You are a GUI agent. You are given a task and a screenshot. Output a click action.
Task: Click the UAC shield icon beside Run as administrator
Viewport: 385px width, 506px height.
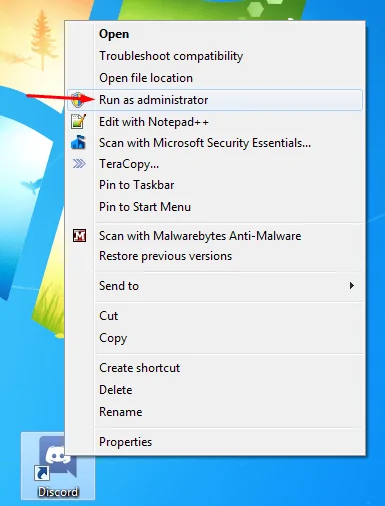coord(78,100)
